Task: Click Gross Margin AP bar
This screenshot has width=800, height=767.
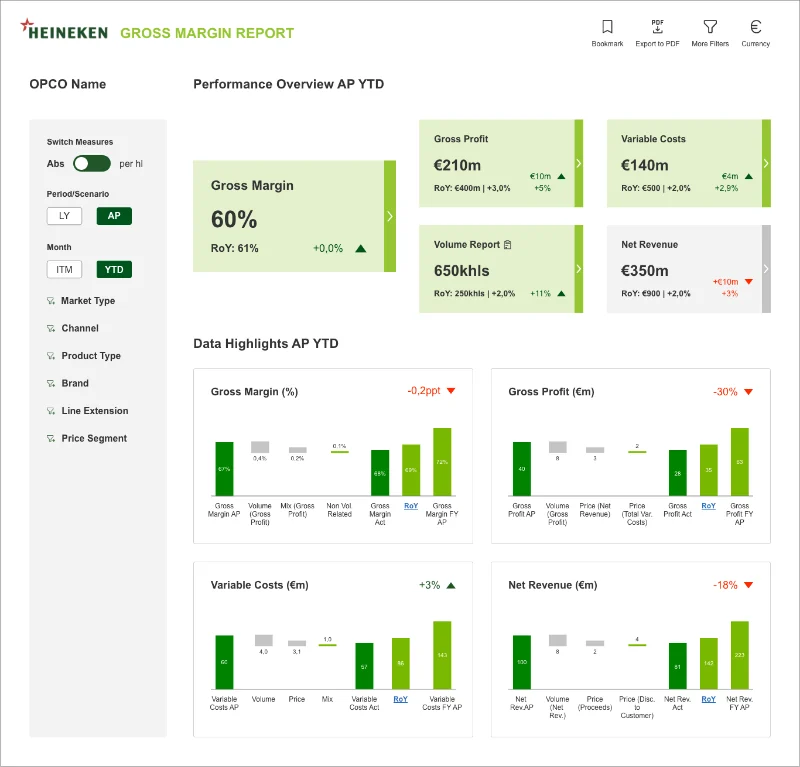Action: (x=224, y=469)
